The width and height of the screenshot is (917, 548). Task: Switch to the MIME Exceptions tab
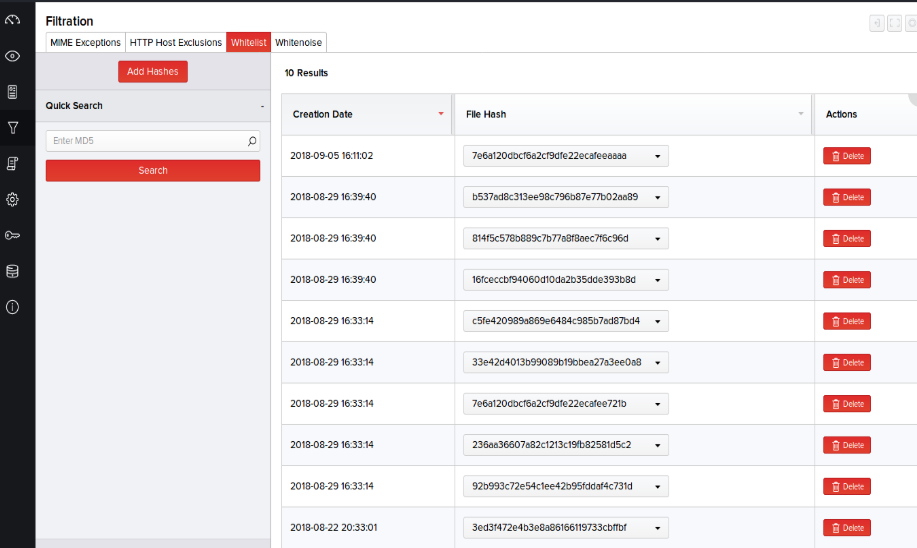coord(85,42)
